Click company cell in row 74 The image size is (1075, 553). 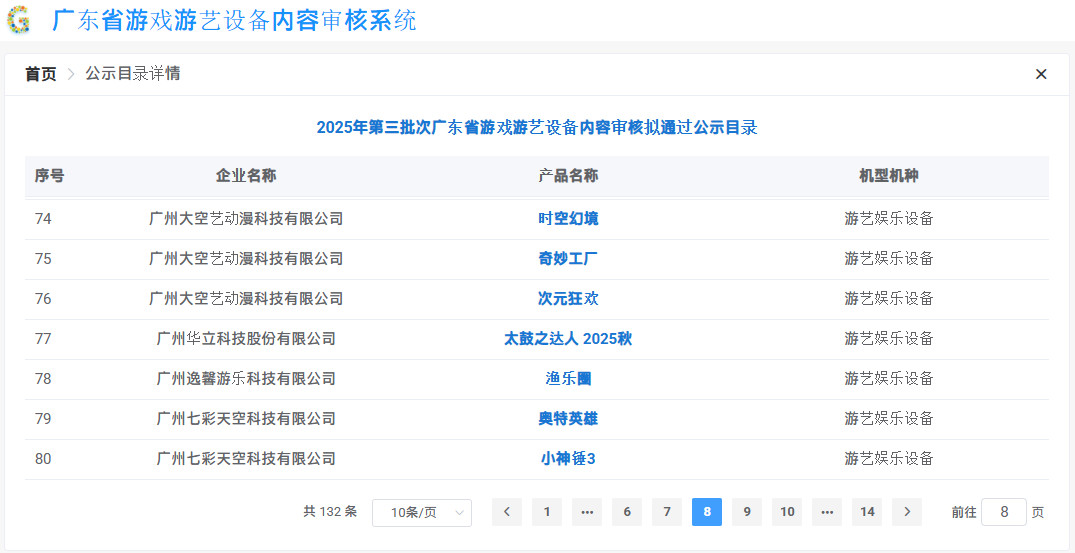tap(246, 219)
